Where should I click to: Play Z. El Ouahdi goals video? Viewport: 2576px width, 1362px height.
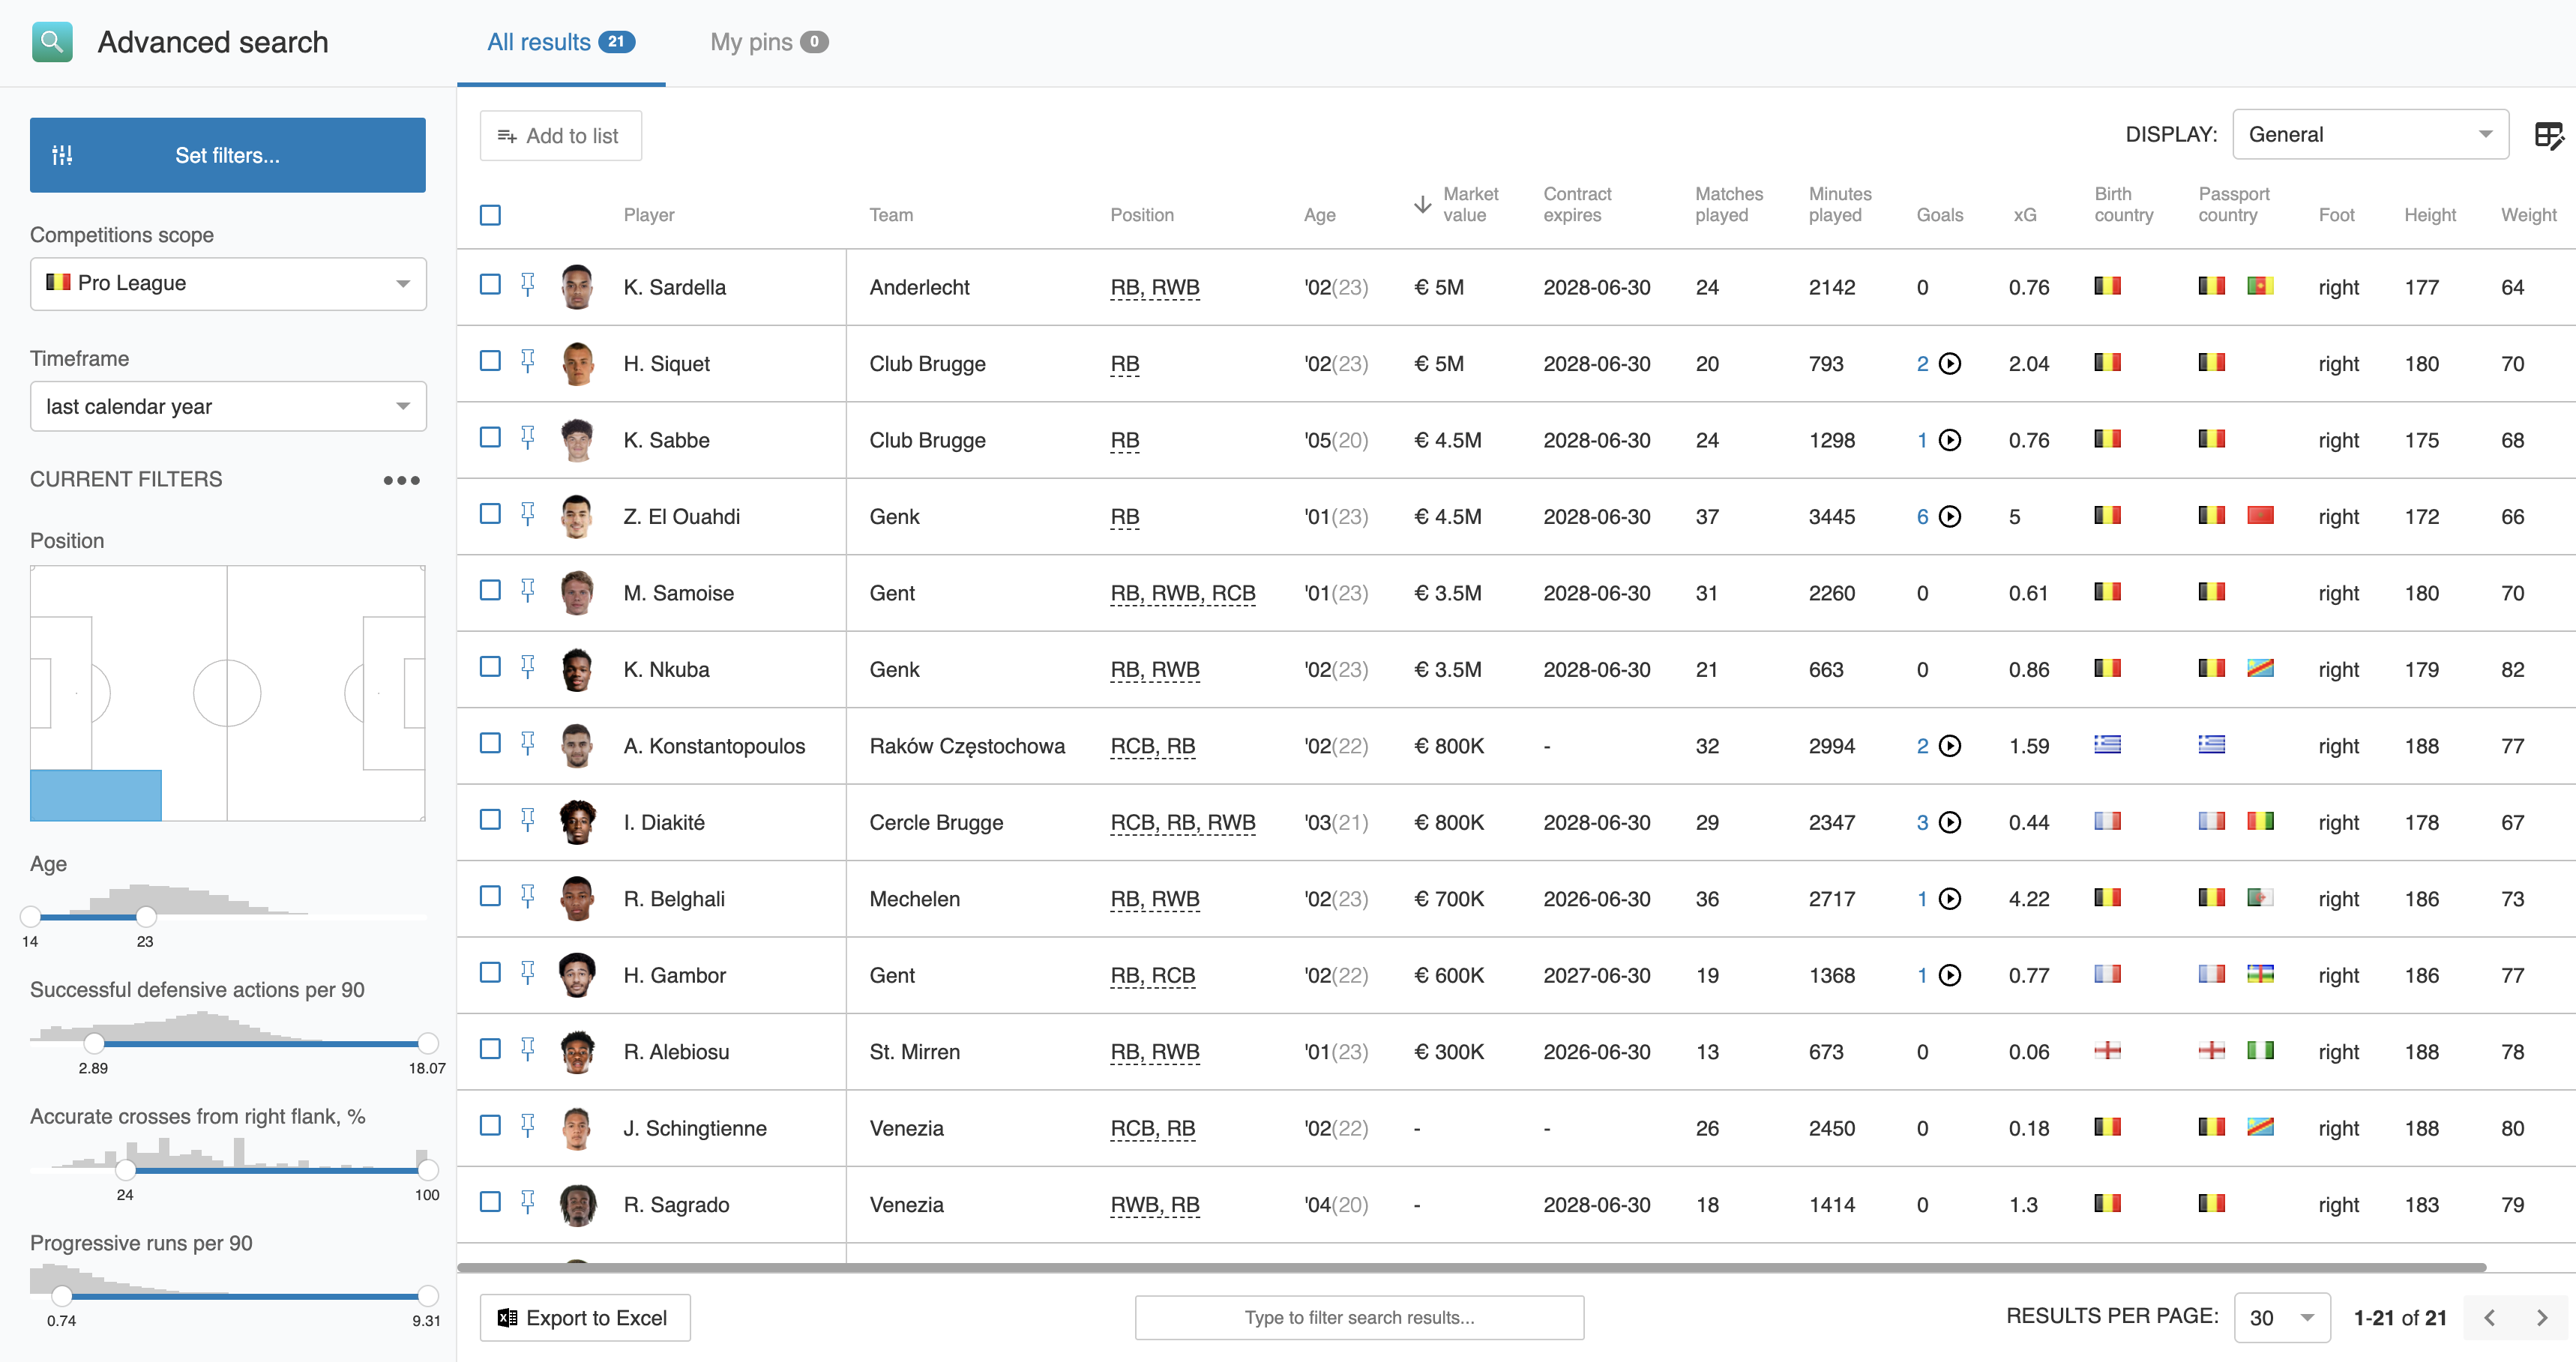pyautogui.click(x=1949, y=517)
